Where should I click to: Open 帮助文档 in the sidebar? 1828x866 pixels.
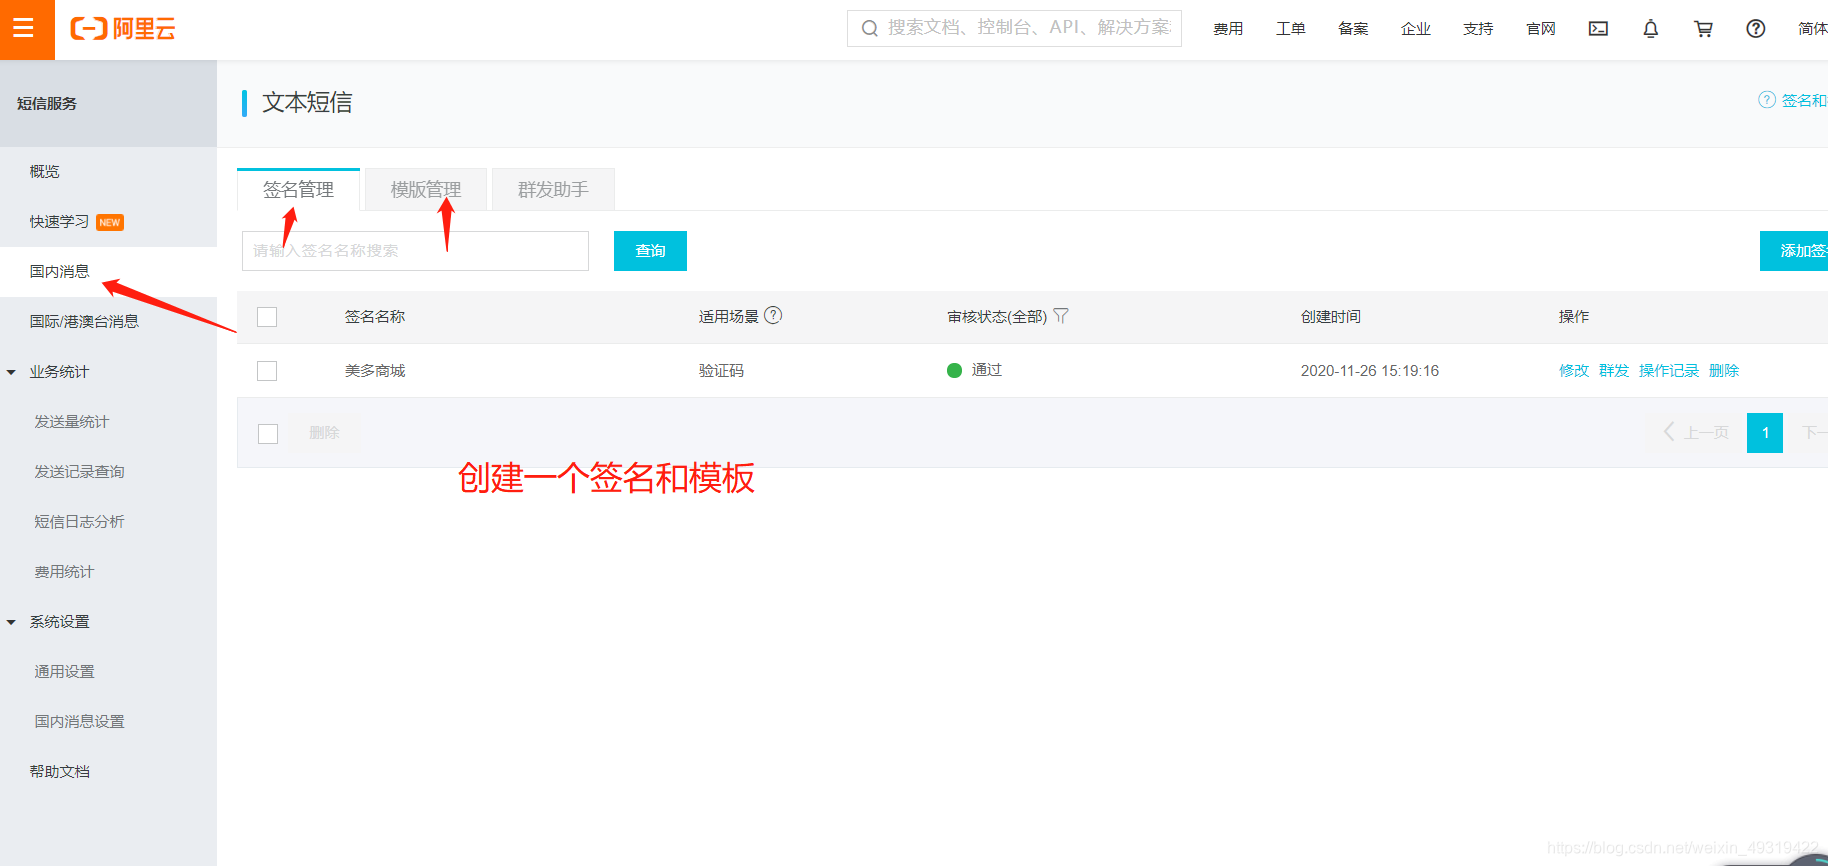coord(59,772)
